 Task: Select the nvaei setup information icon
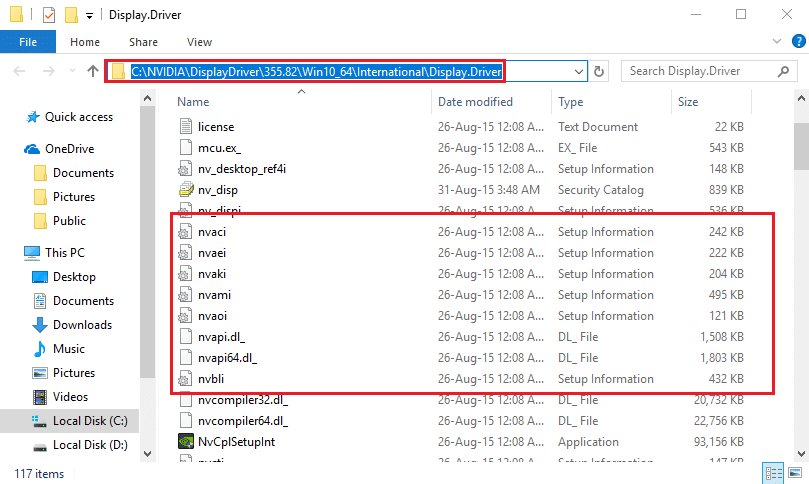tap(186, 253)
